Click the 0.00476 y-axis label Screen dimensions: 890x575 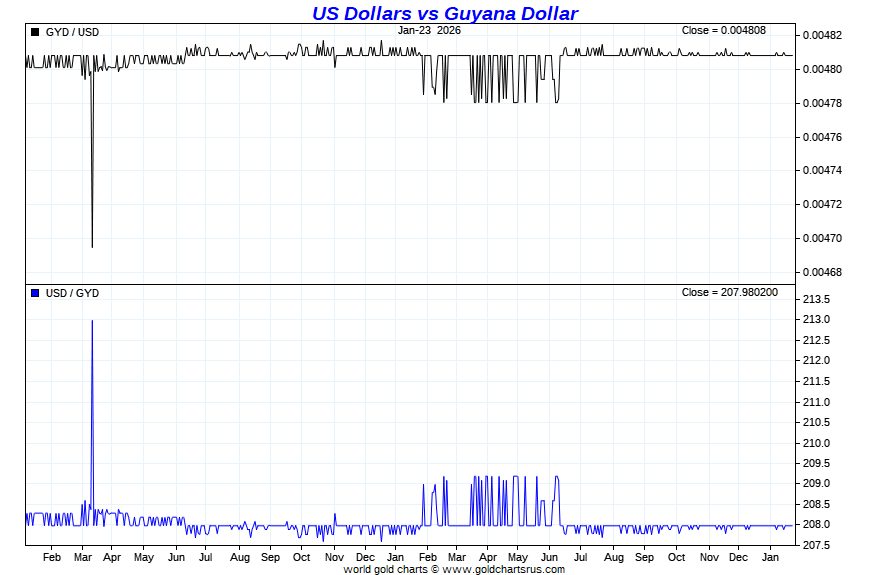point(822,137)
